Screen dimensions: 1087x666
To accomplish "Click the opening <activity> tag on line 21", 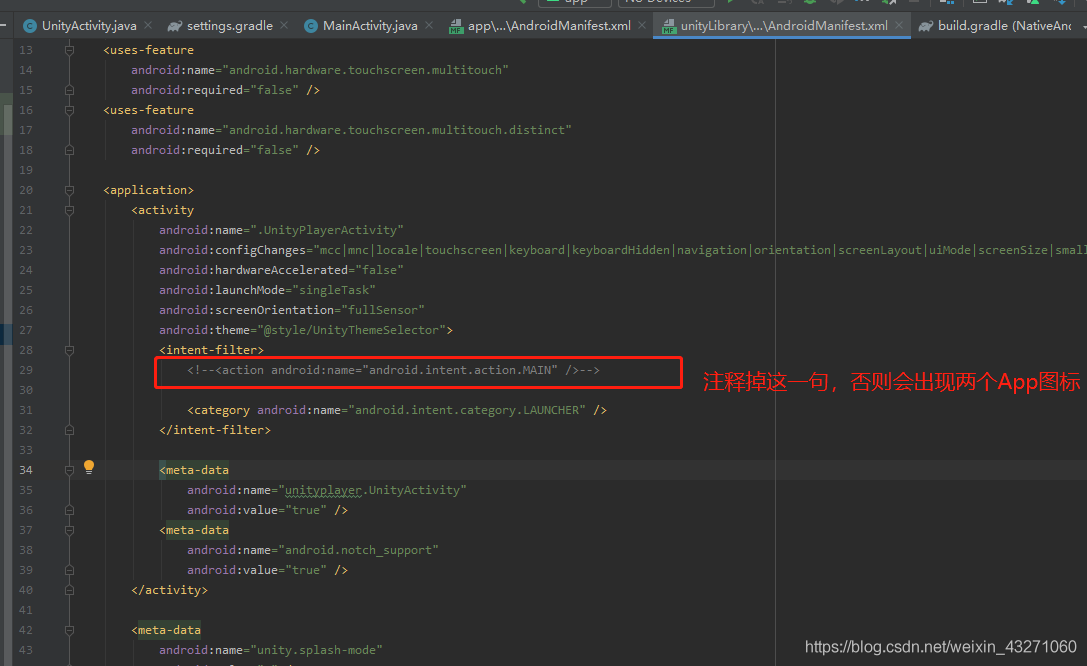I will point(162,210).
